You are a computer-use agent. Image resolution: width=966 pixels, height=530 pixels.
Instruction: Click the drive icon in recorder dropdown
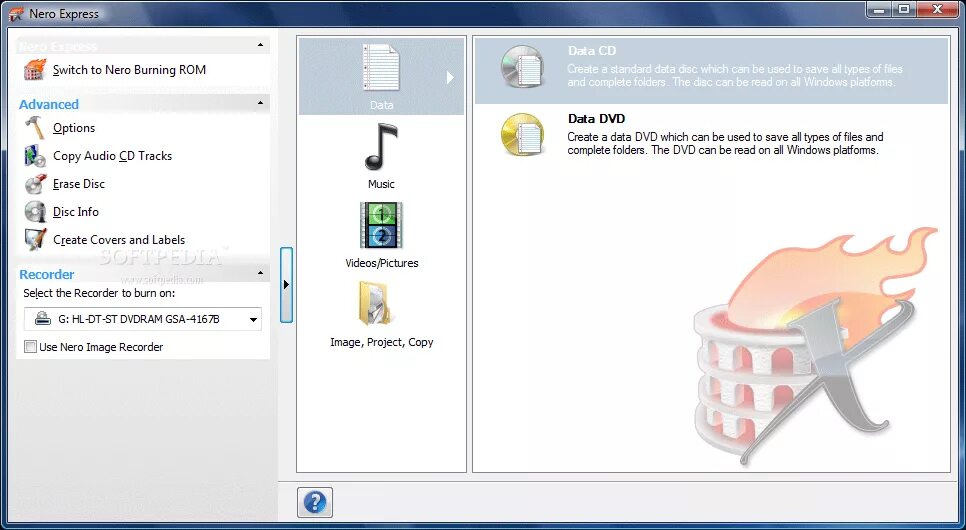pos(43,319)
